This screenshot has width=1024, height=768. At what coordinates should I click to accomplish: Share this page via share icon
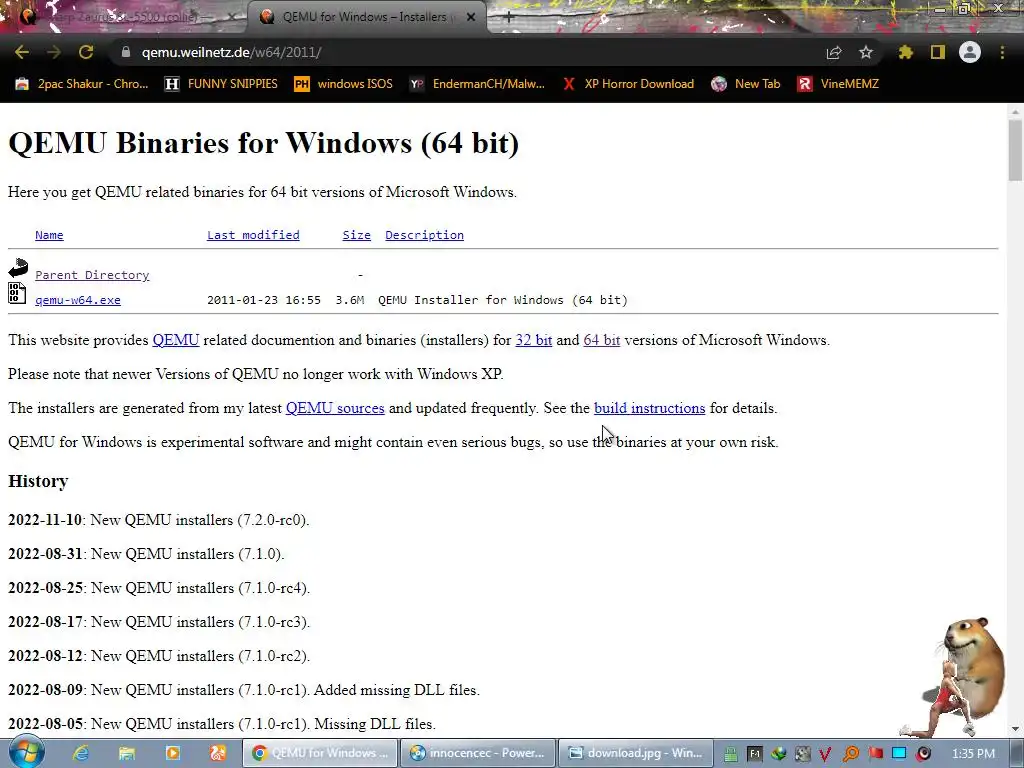point(834,52)
